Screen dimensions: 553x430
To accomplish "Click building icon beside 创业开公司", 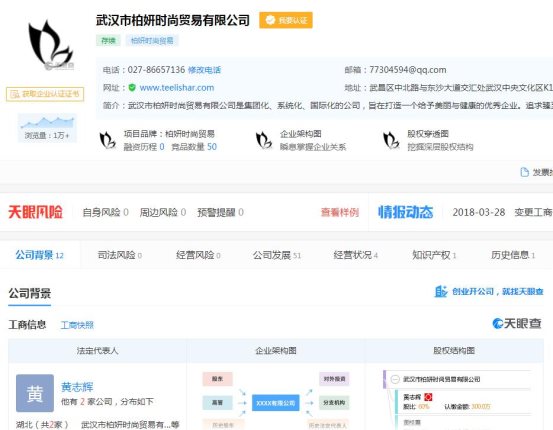I will 441,291.
